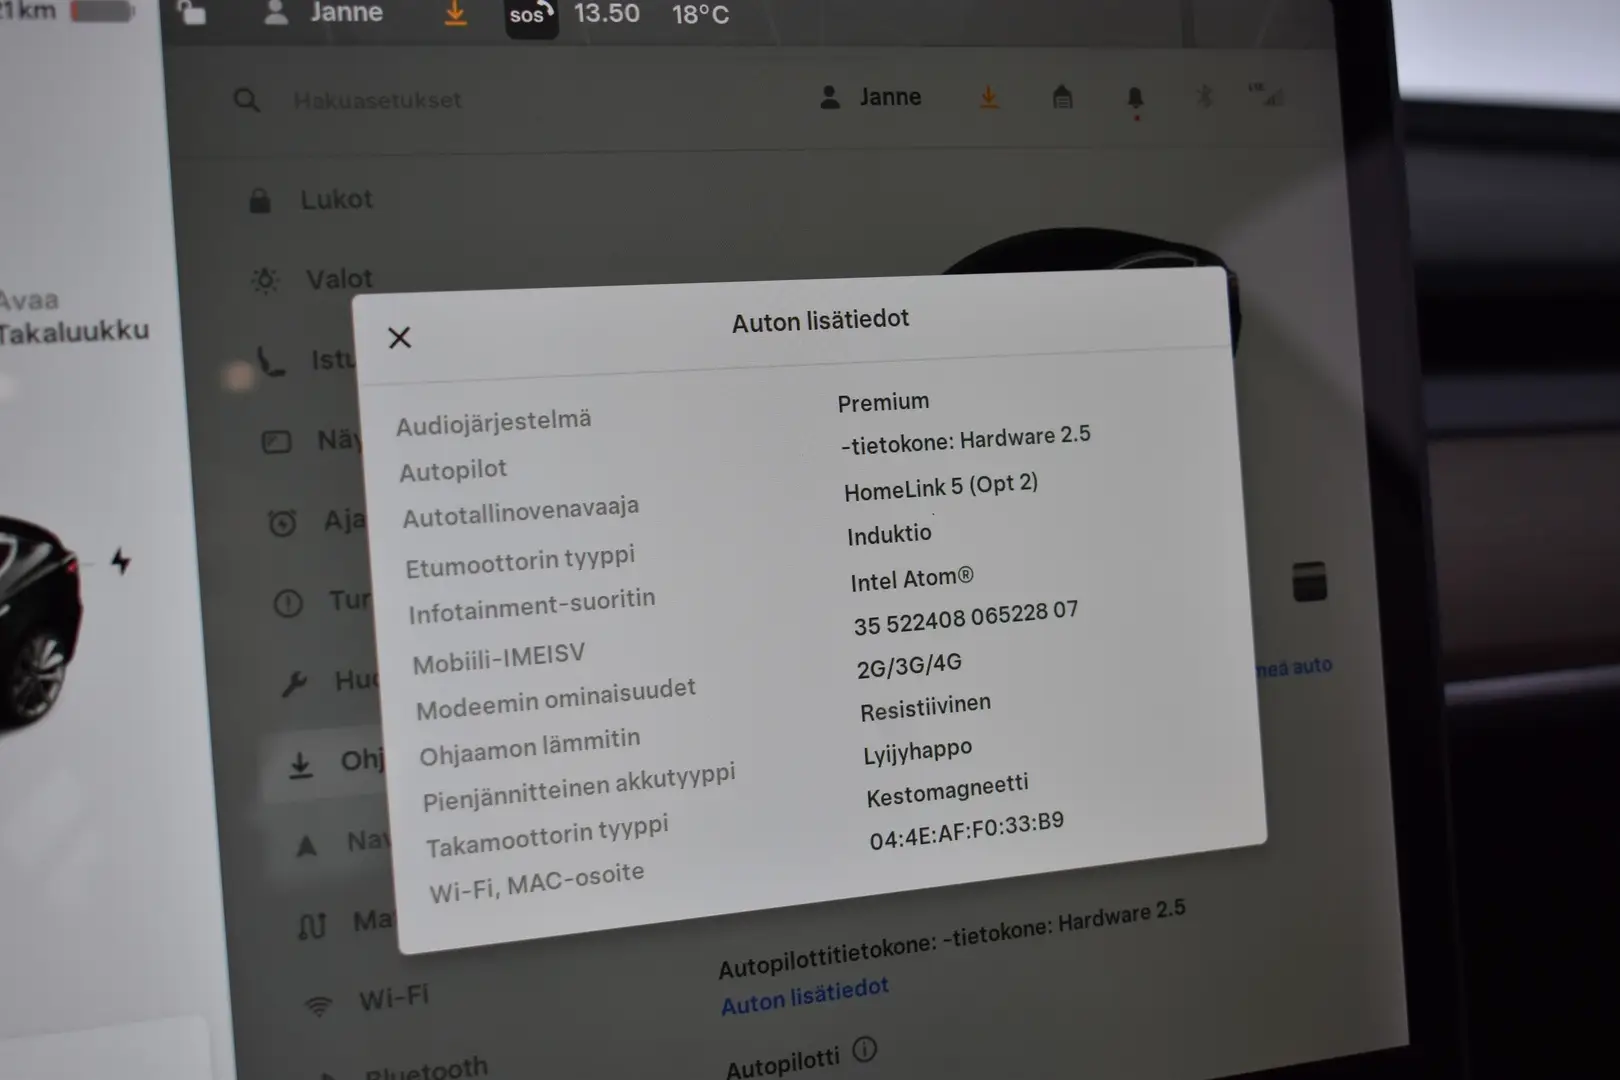Click the Auton lisätiedot link
The image size is (1620, 1080).
805,996
